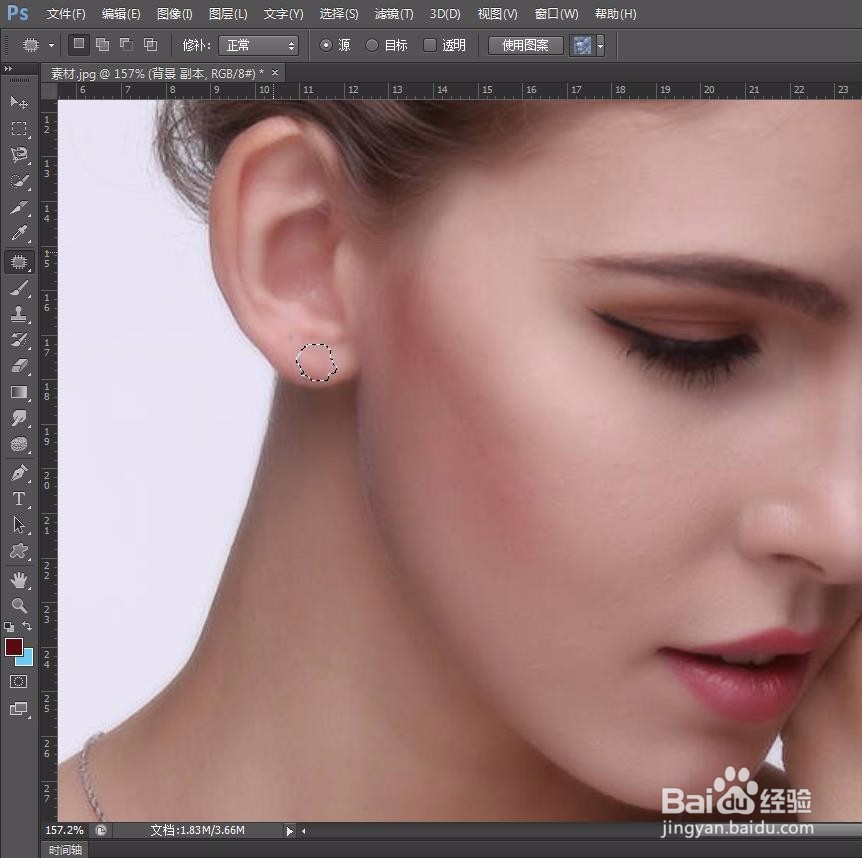Open the 图像(I) menu
This screenshot has width=862, height=858.
pyautogui.click(x=174, y=14)
